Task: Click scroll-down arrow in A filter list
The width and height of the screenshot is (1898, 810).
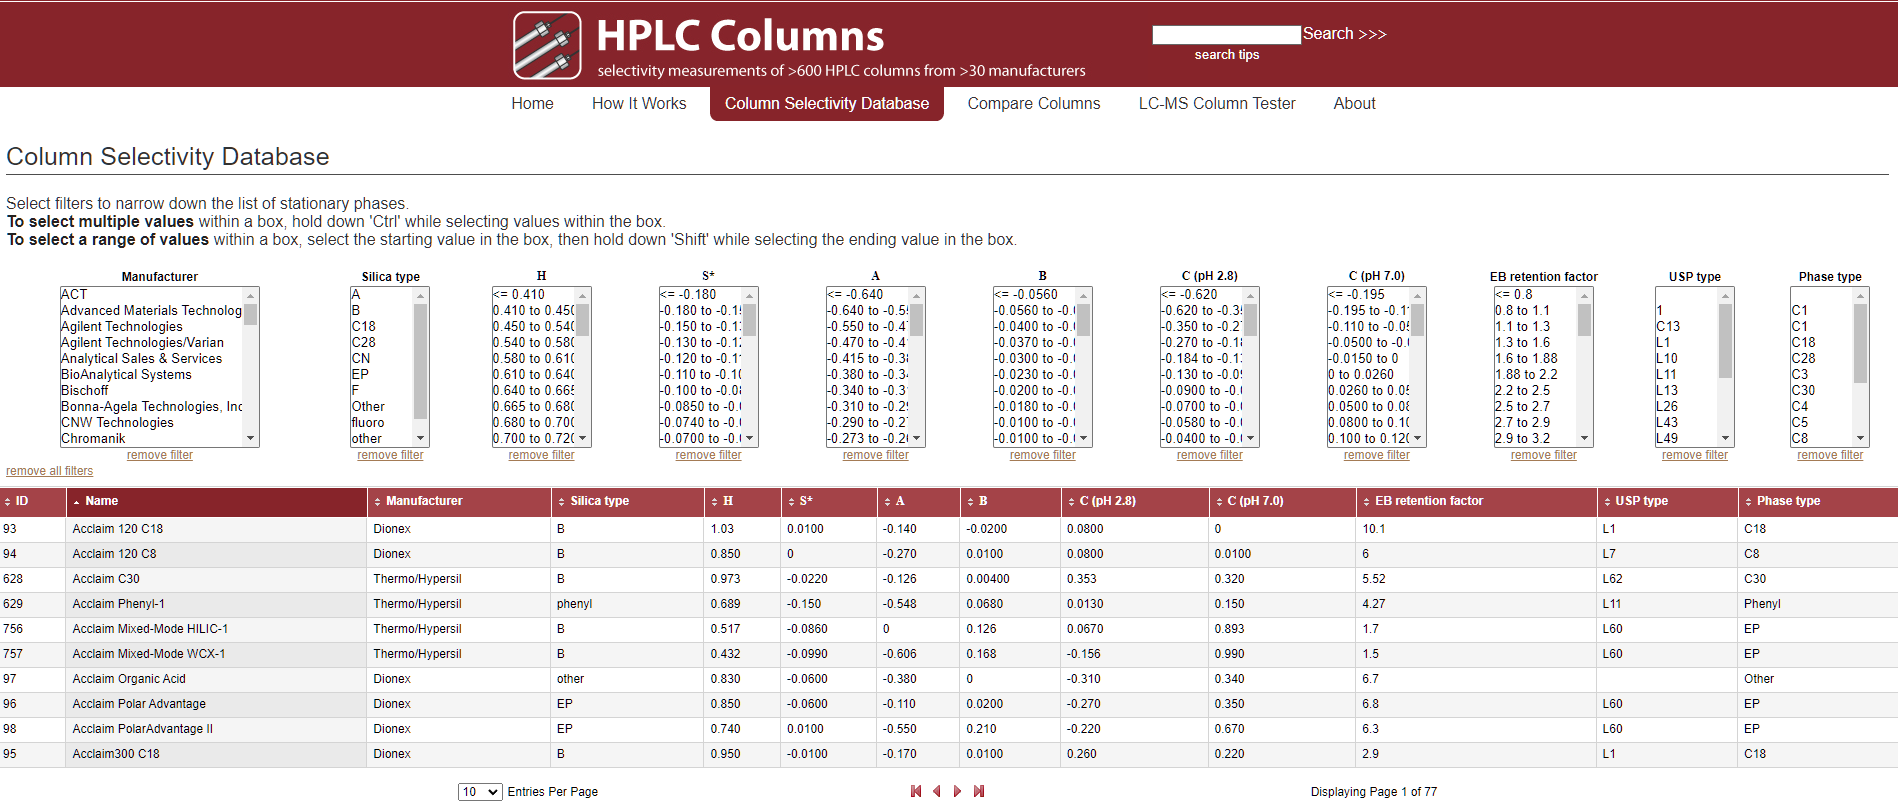Action: (917, 438)
